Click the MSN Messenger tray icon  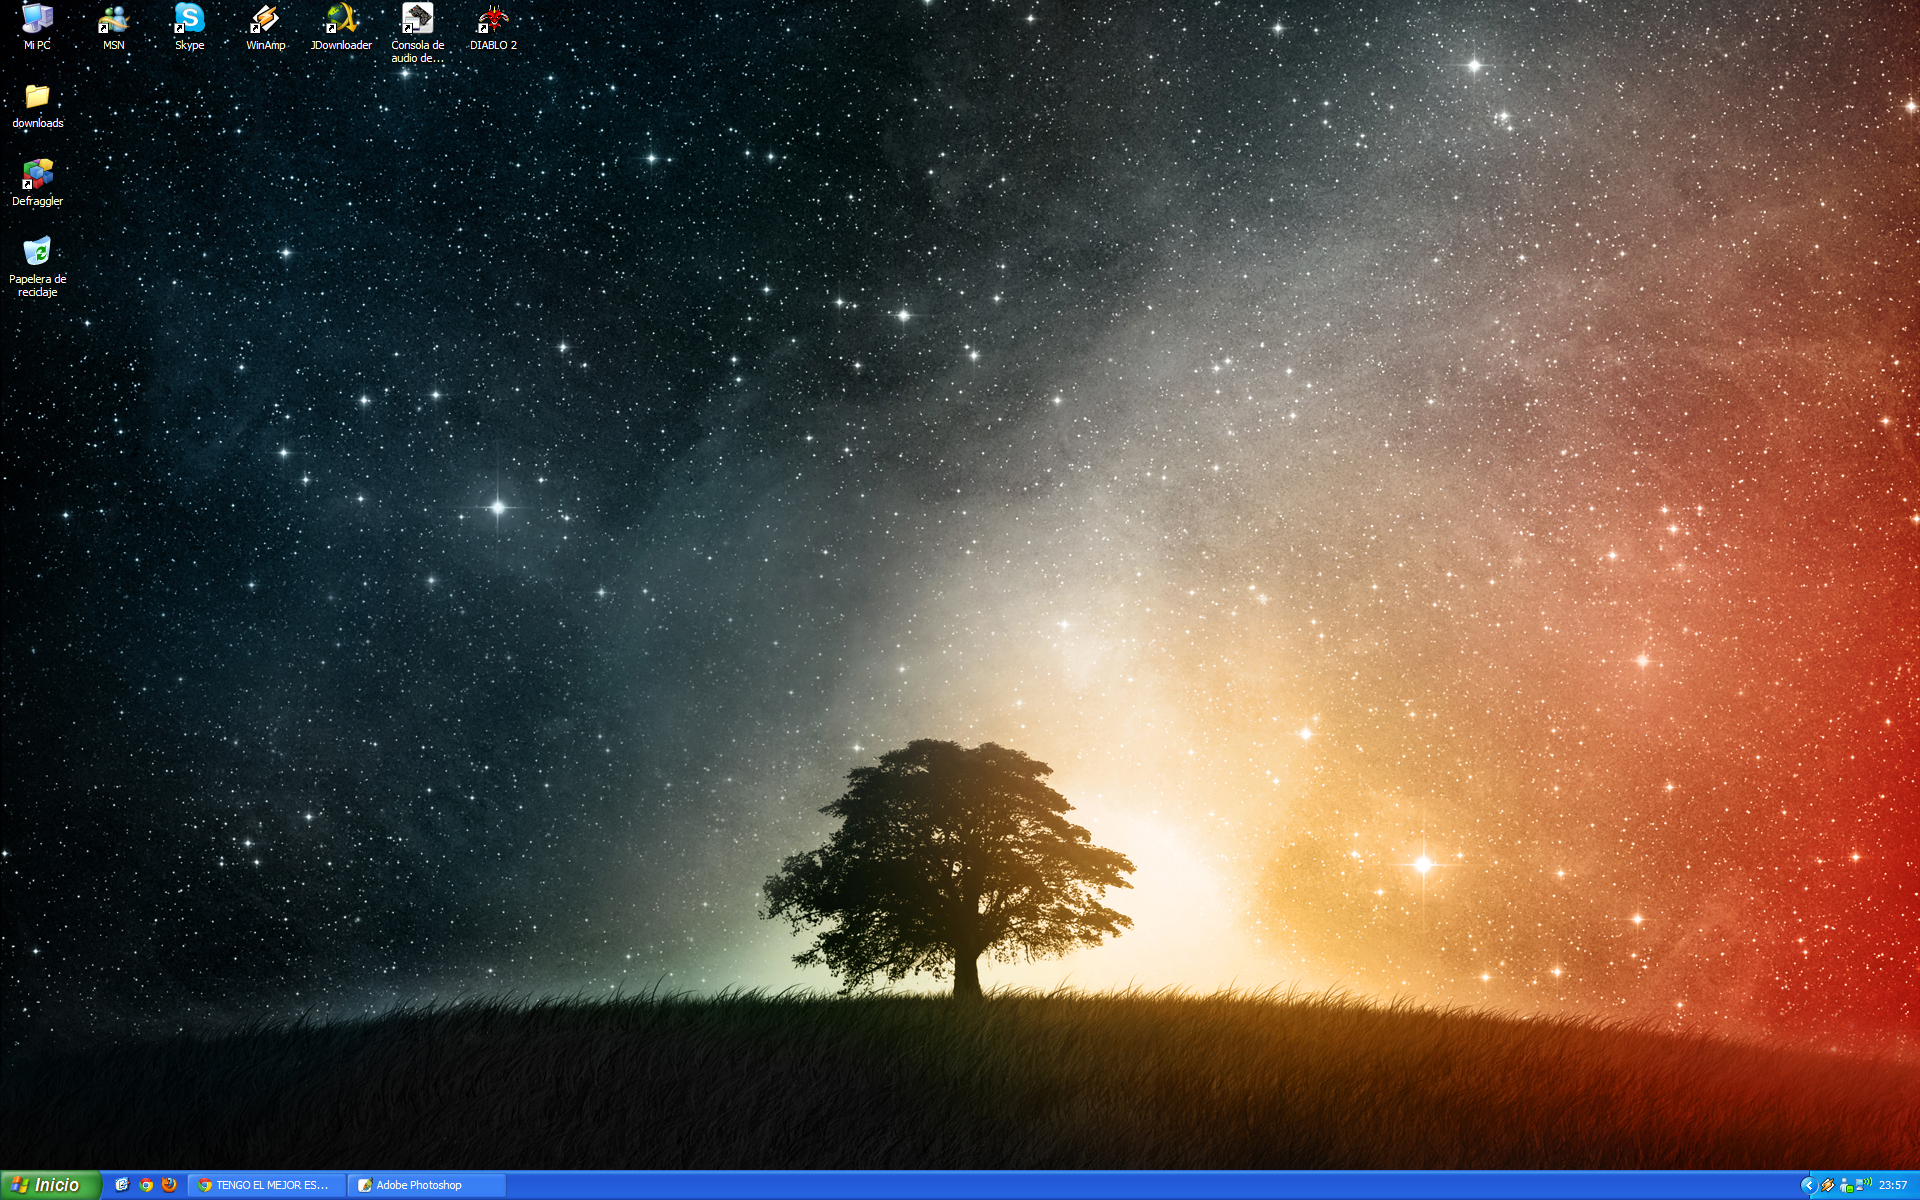click(1846, 1185)
